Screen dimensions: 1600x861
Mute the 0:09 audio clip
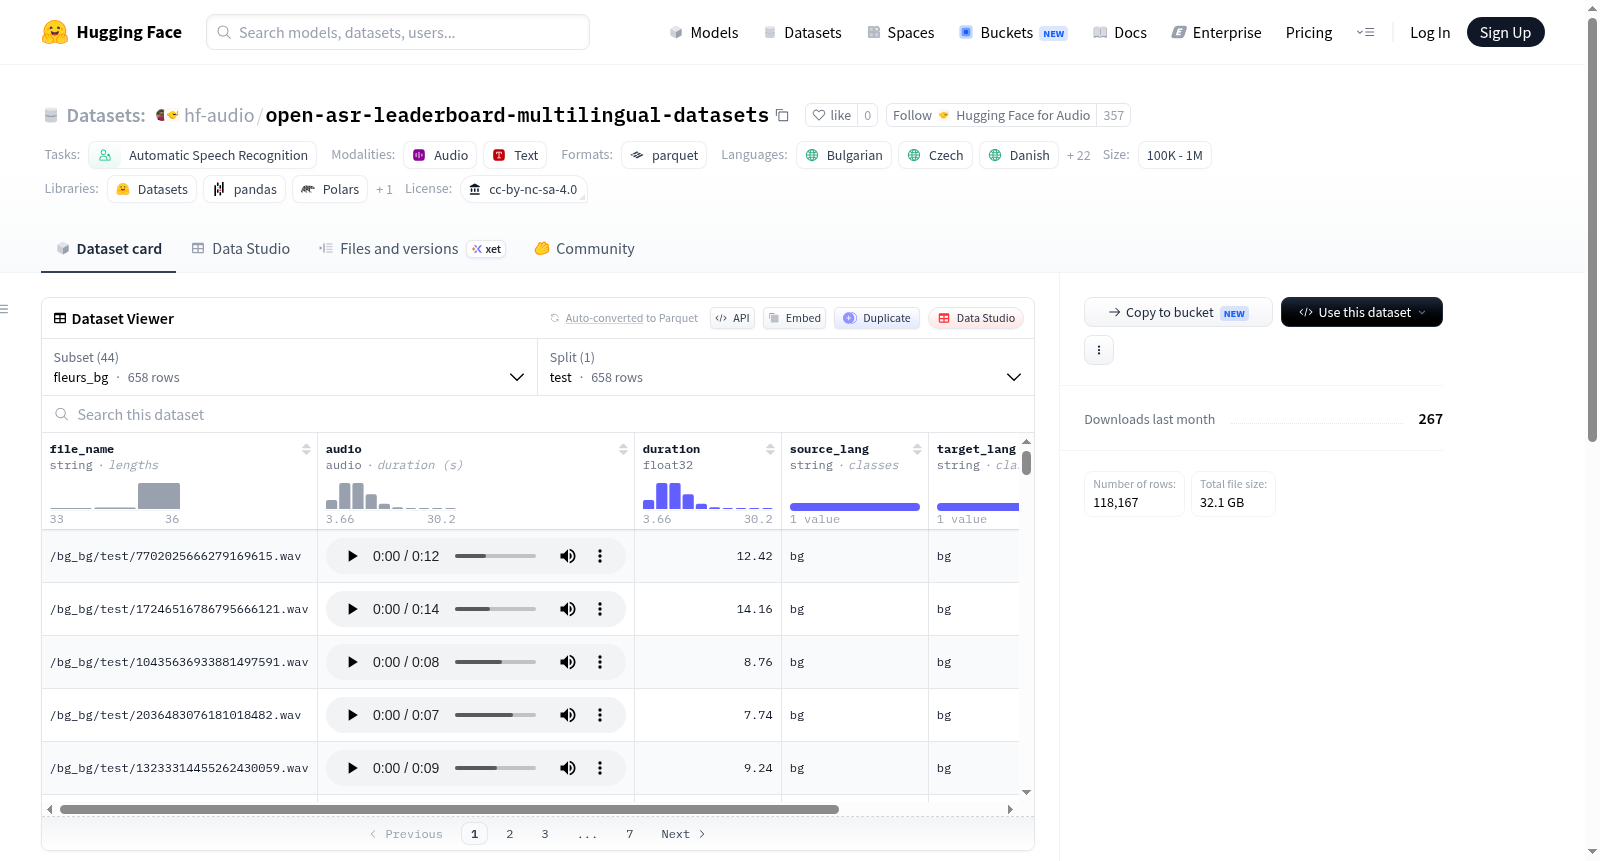pos(568,768)
